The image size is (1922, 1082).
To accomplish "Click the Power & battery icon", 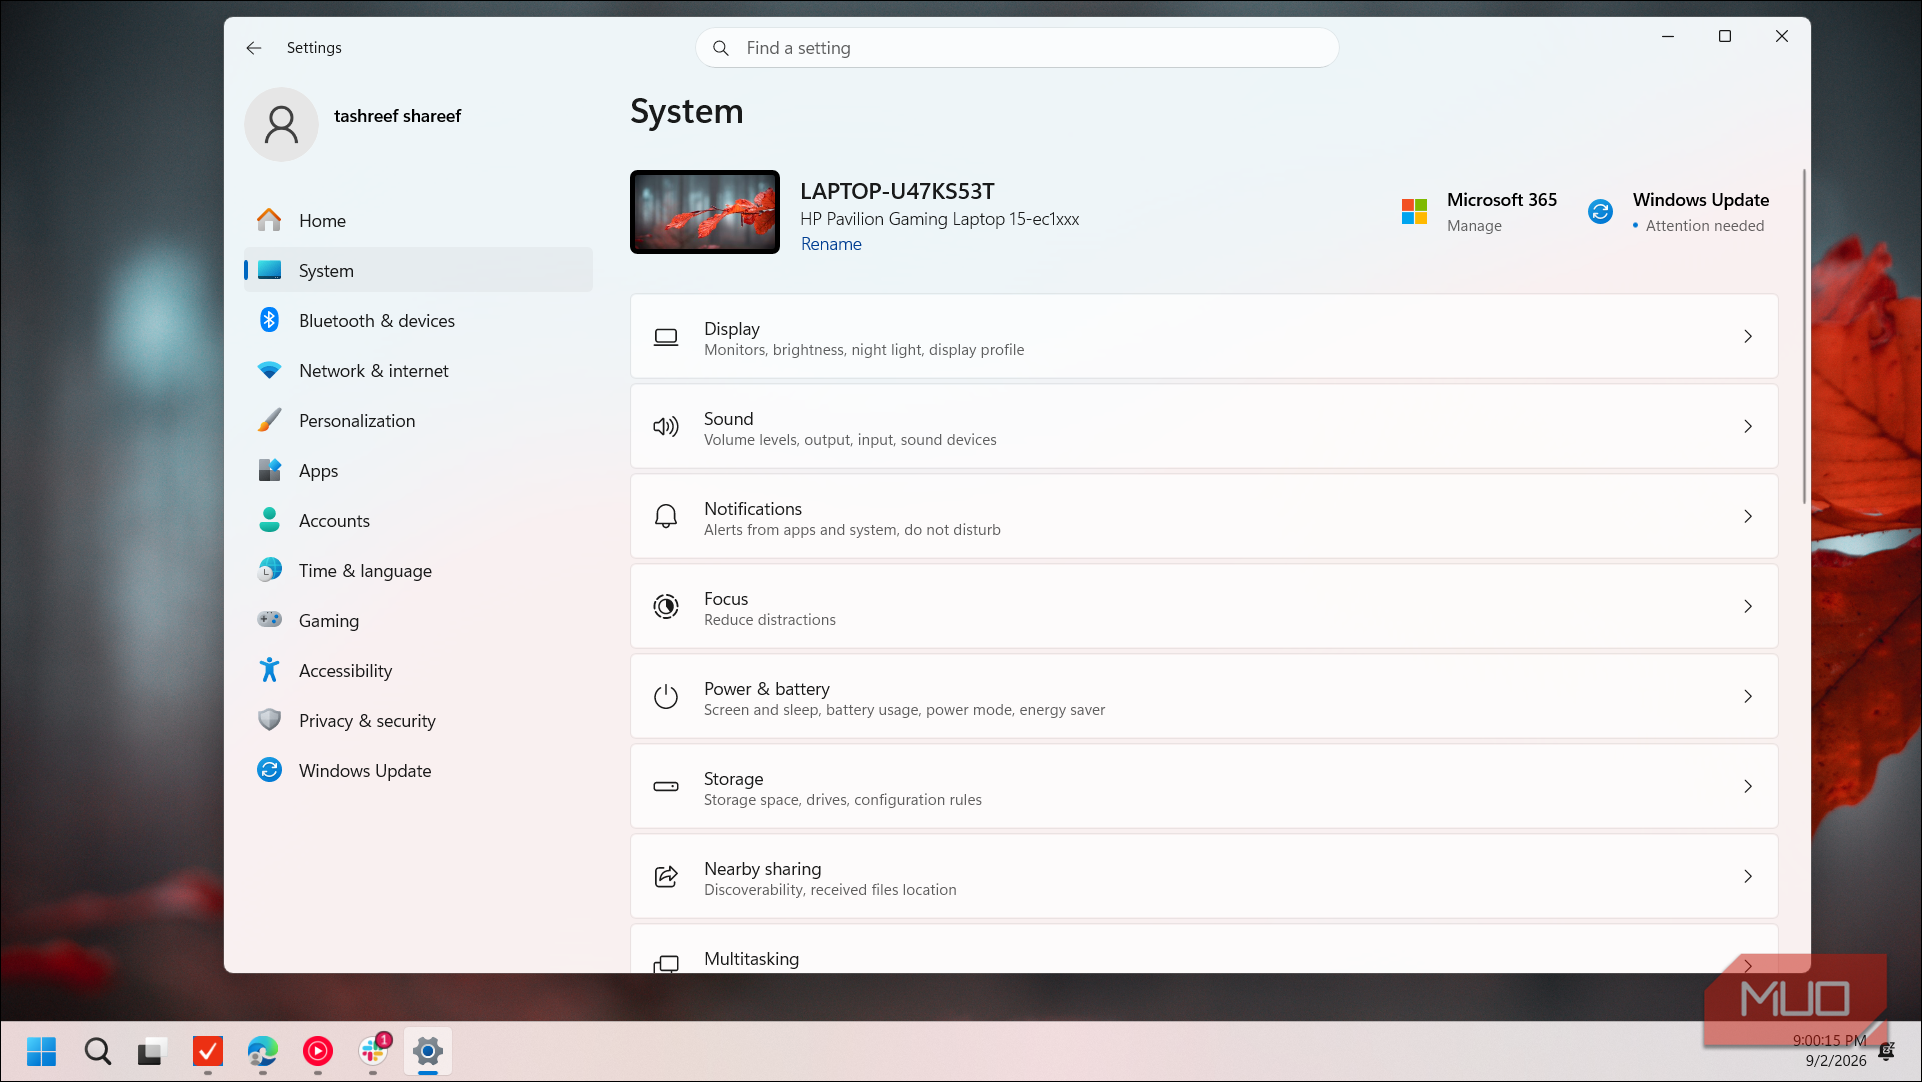I will tap(666, 697).
